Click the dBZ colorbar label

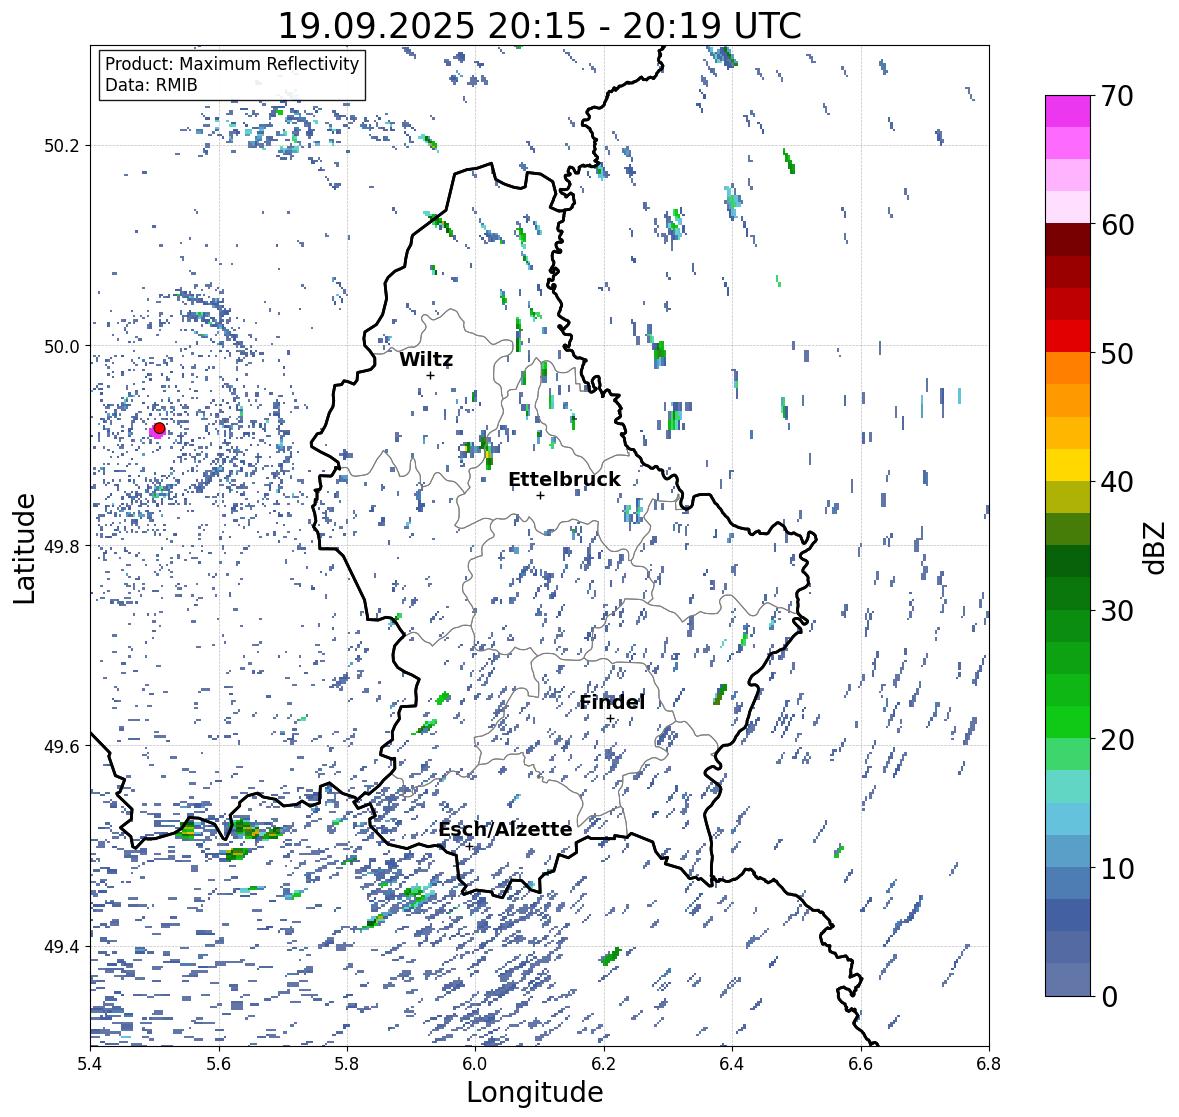[1155, 548]
